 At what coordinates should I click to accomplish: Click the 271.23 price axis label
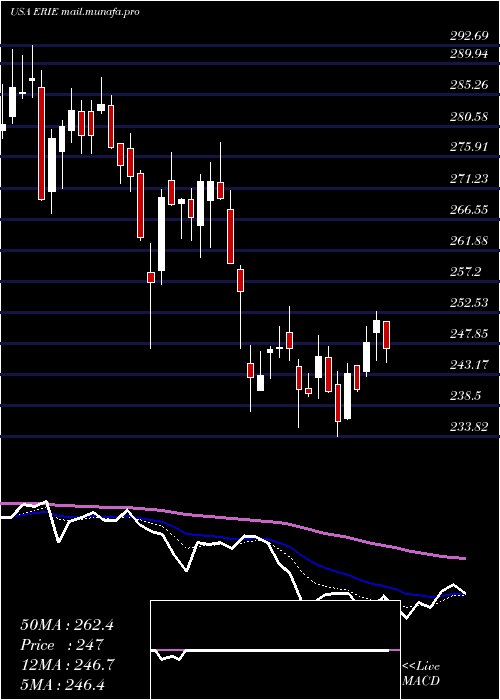click(469, 179)
